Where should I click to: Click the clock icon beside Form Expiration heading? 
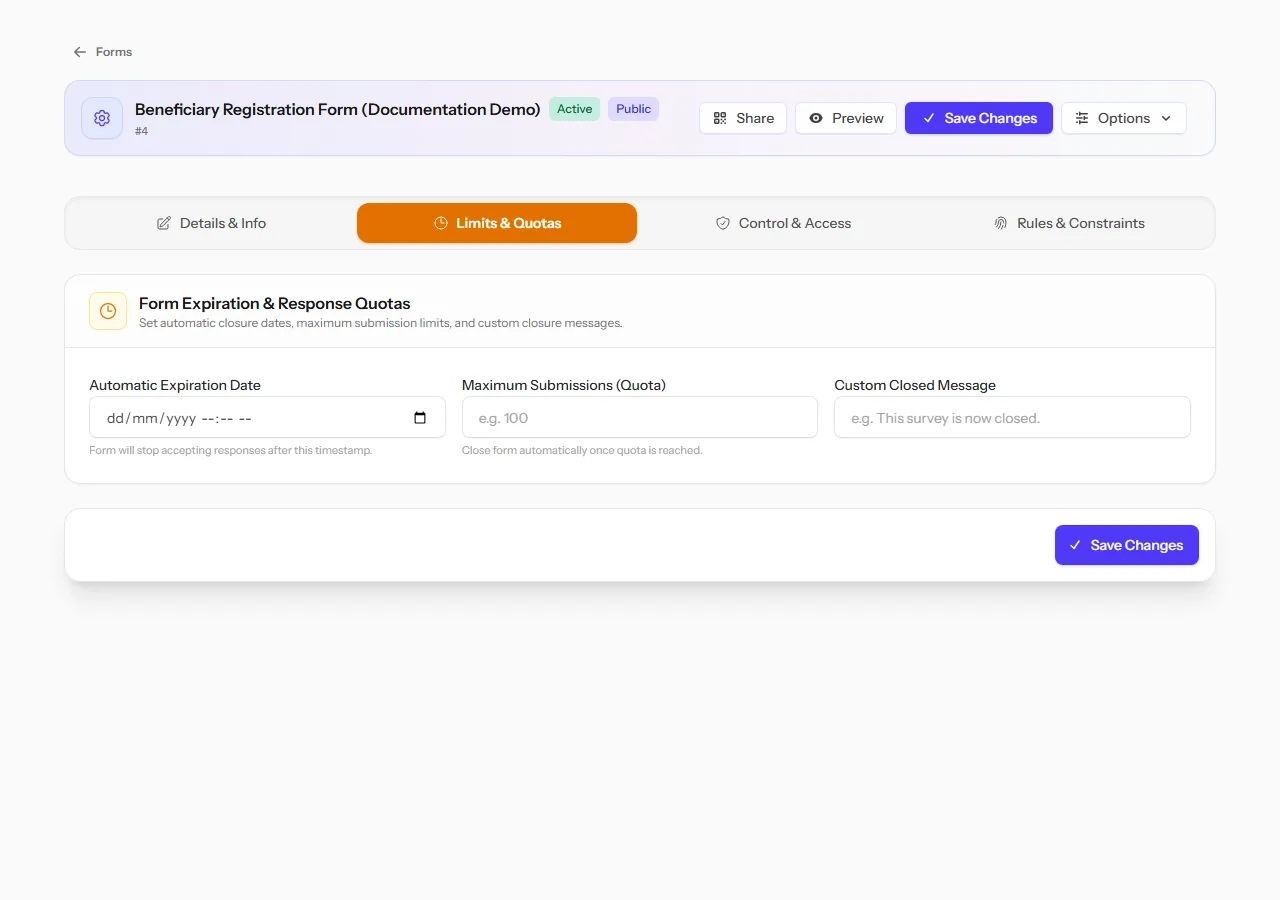108,311
